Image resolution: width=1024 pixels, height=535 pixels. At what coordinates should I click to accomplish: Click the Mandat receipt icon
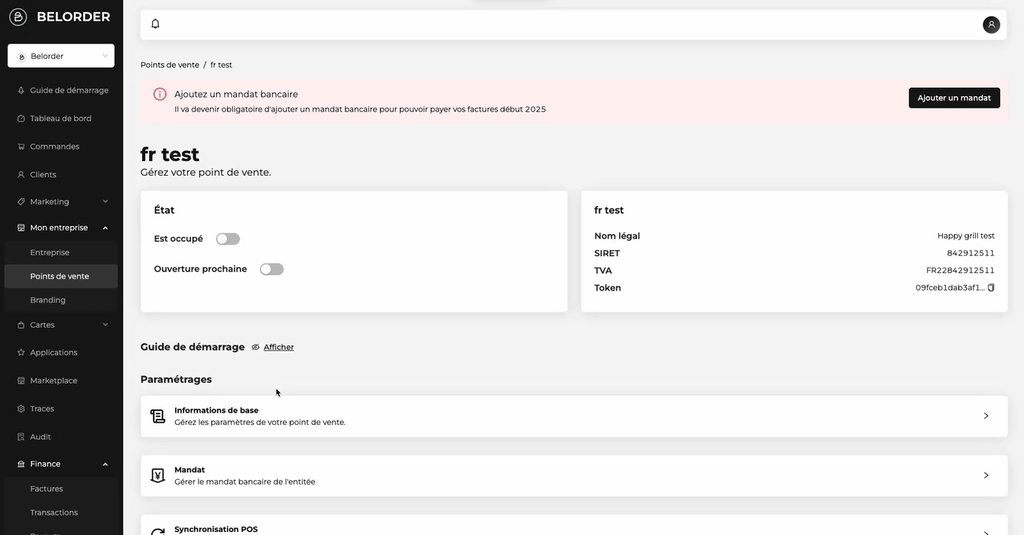tap(157, 476)
